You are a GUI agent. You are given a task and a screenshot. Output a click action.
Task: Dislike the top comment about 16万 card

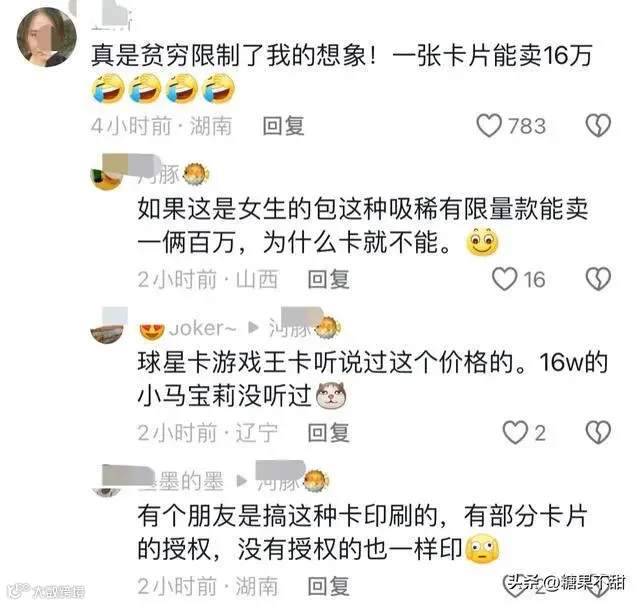pyautogui.click(x=598, y=125)
